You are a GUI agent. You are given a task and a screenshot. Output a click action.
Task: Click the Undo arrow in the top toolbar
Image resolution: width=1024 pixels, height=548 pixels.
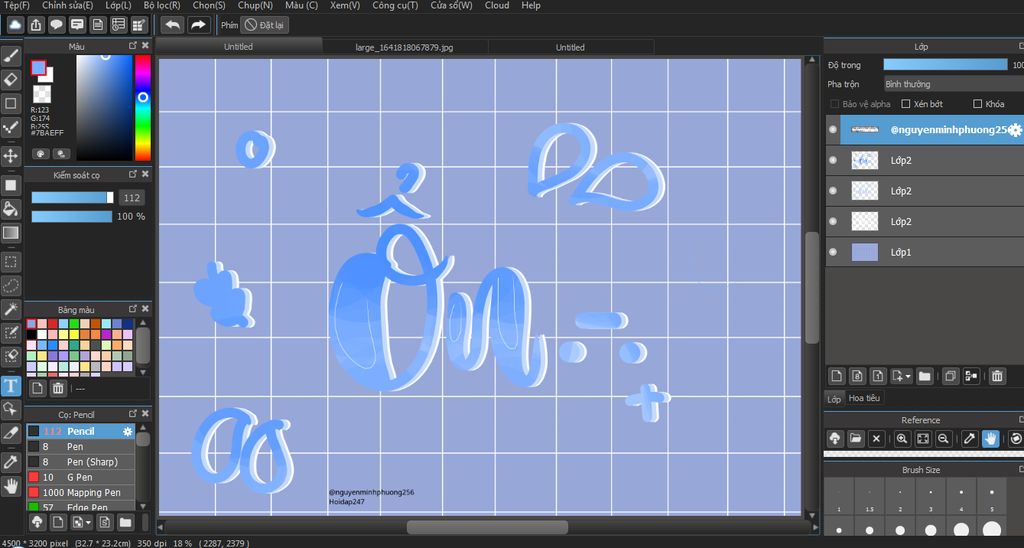click(172, 25)
